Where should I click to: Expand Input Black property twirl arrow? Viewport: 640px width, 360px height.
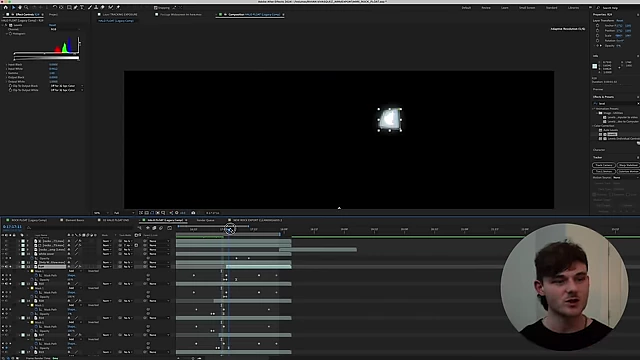[x=6, y=64]
